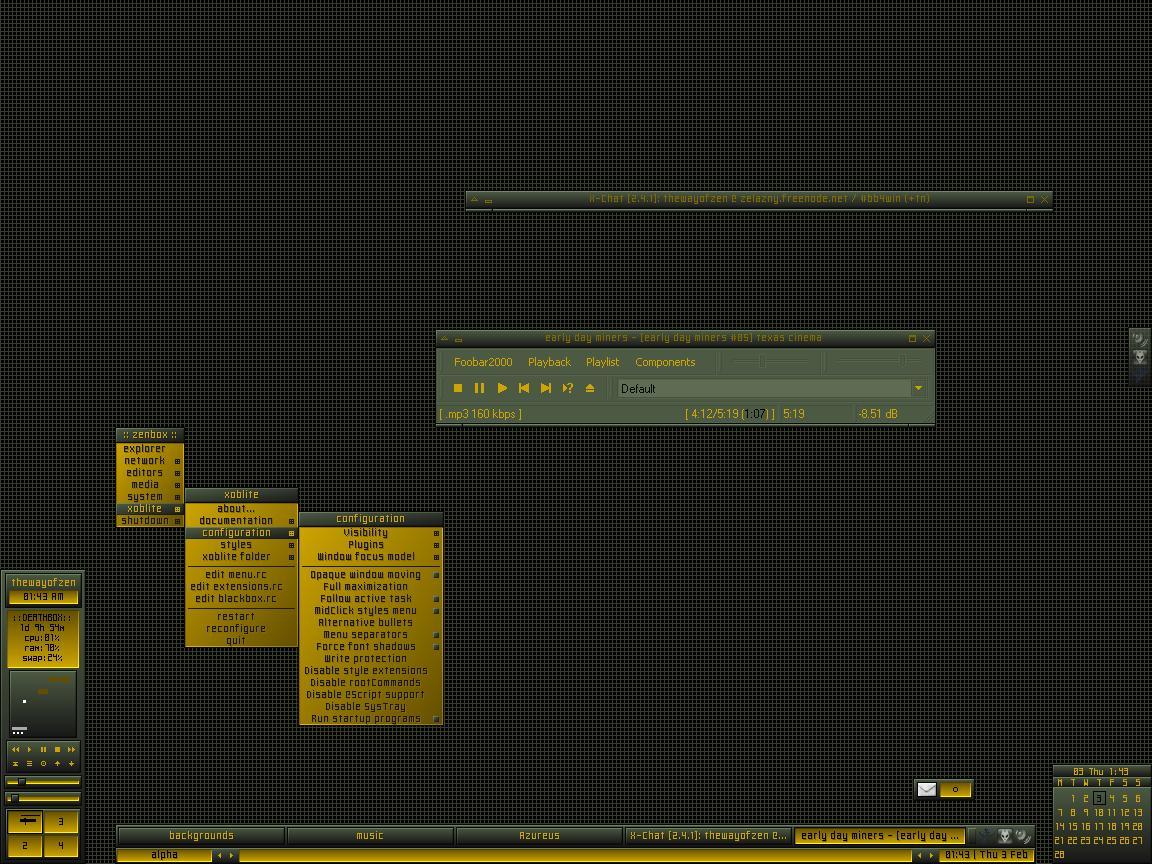Toggle Opaque window moving option
The height and width of the screenshot is (864, 1152).
(365, 575)
